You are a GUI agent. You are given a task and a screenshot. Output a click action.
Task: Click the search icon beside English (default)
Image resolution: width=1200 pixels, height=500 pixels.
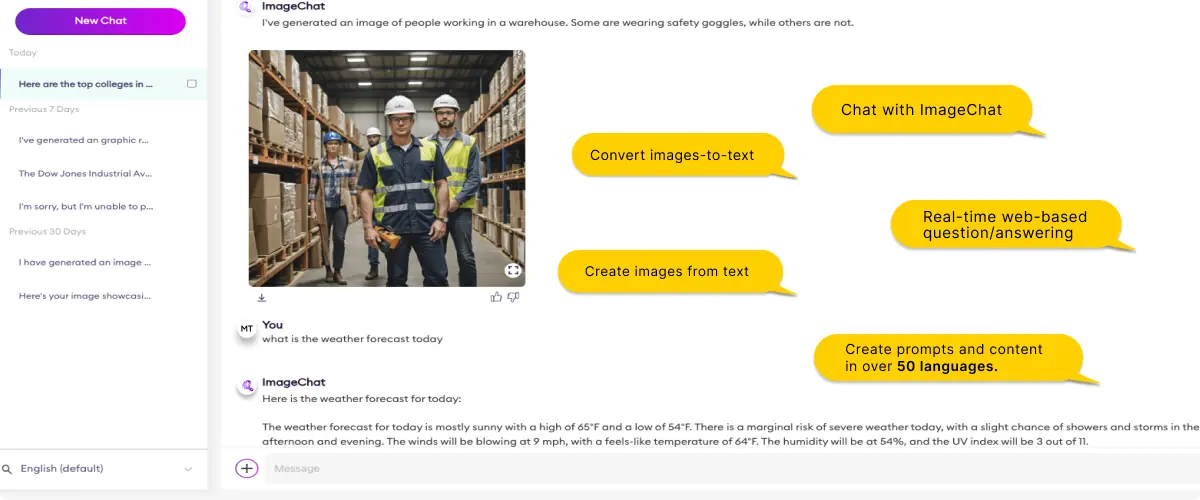(7, 469)
